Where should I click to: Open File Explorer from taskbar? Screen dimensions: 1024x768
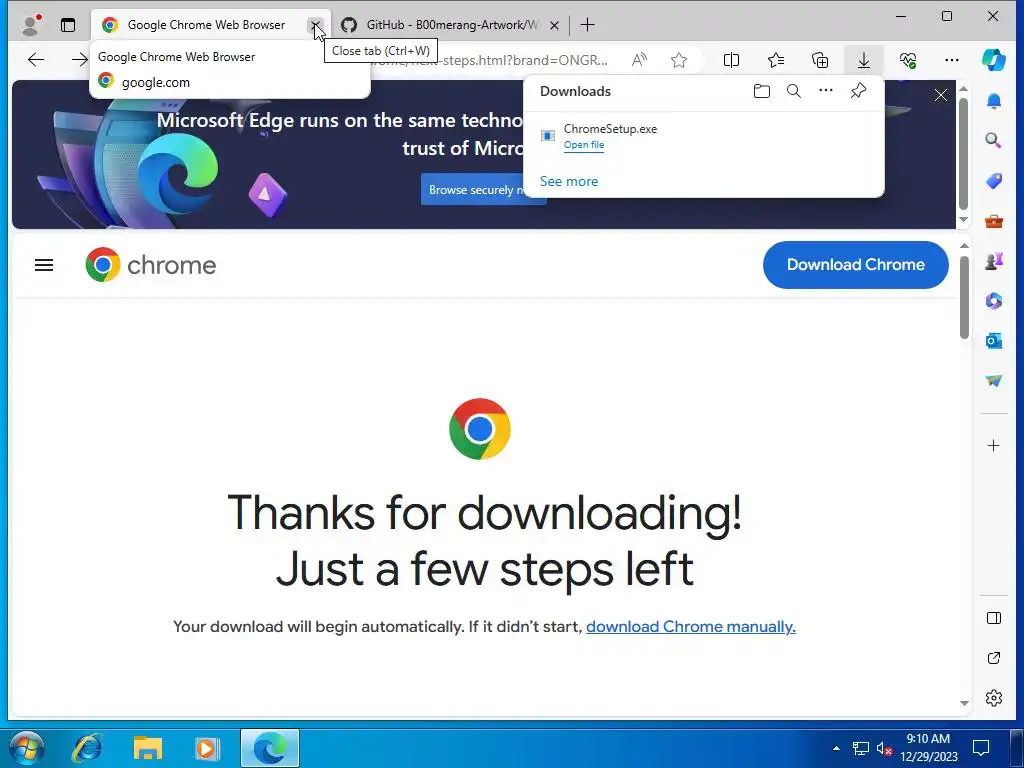point(148,748)
